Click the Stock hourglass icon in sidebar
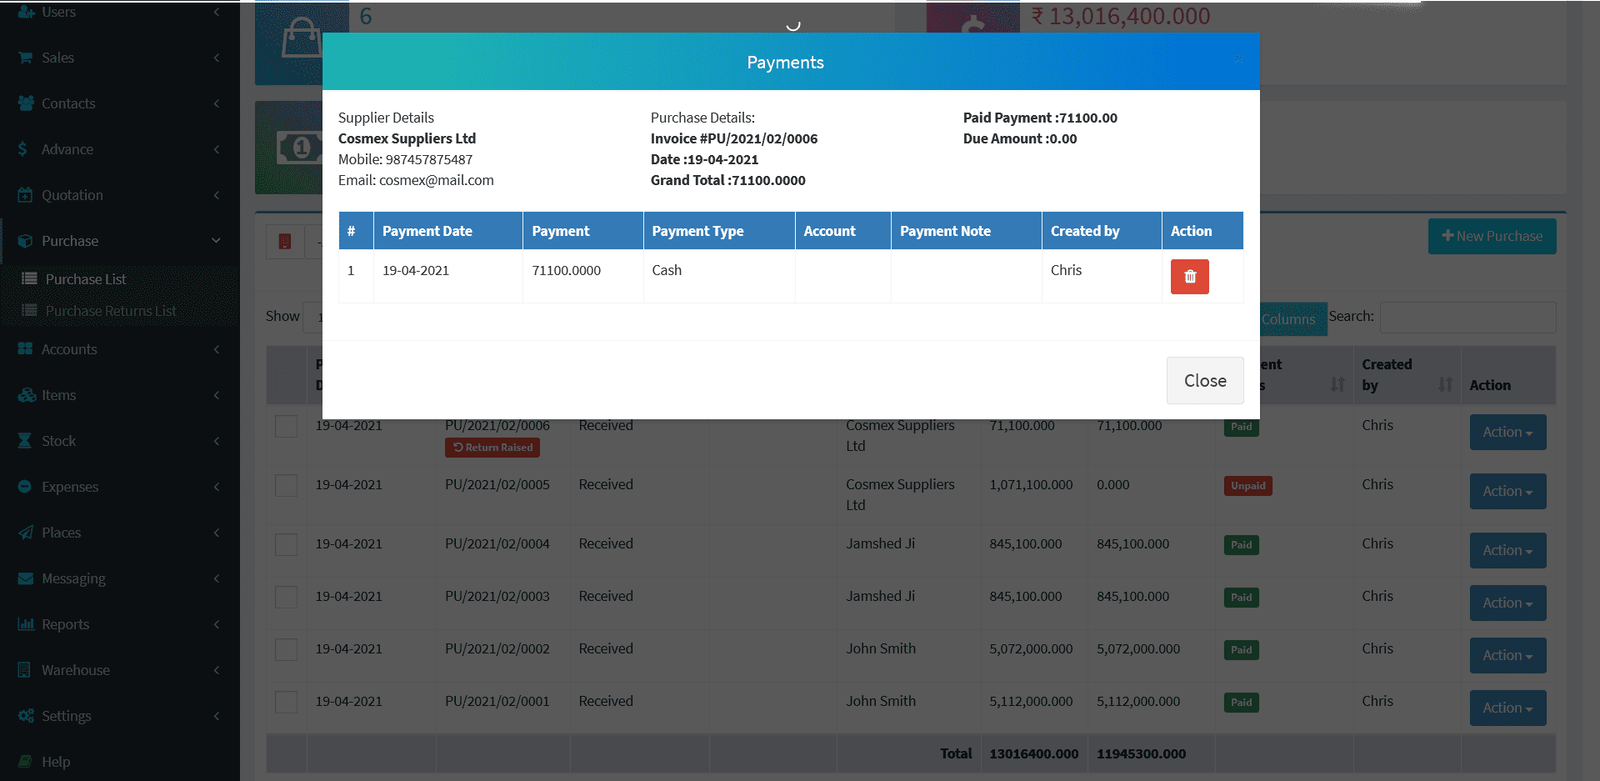This screenshot has width=1600, height=781. 25,441
